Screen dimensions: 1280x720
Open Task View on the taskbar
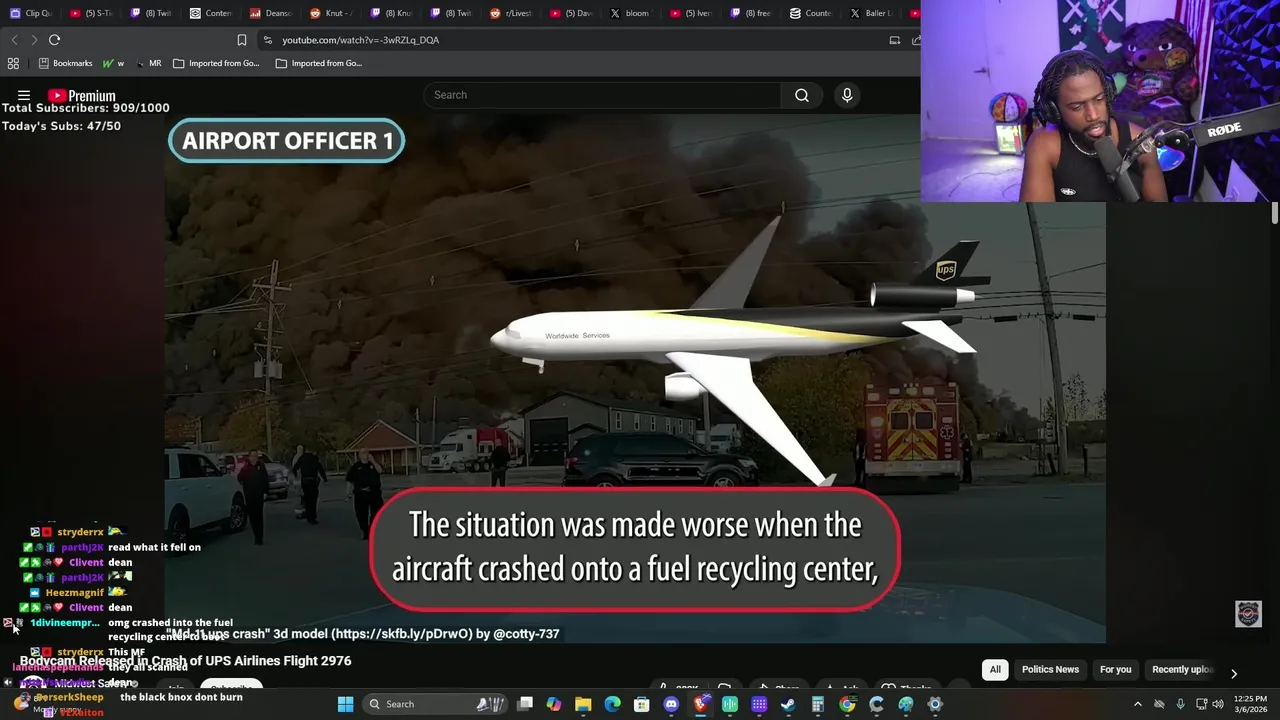525,704
